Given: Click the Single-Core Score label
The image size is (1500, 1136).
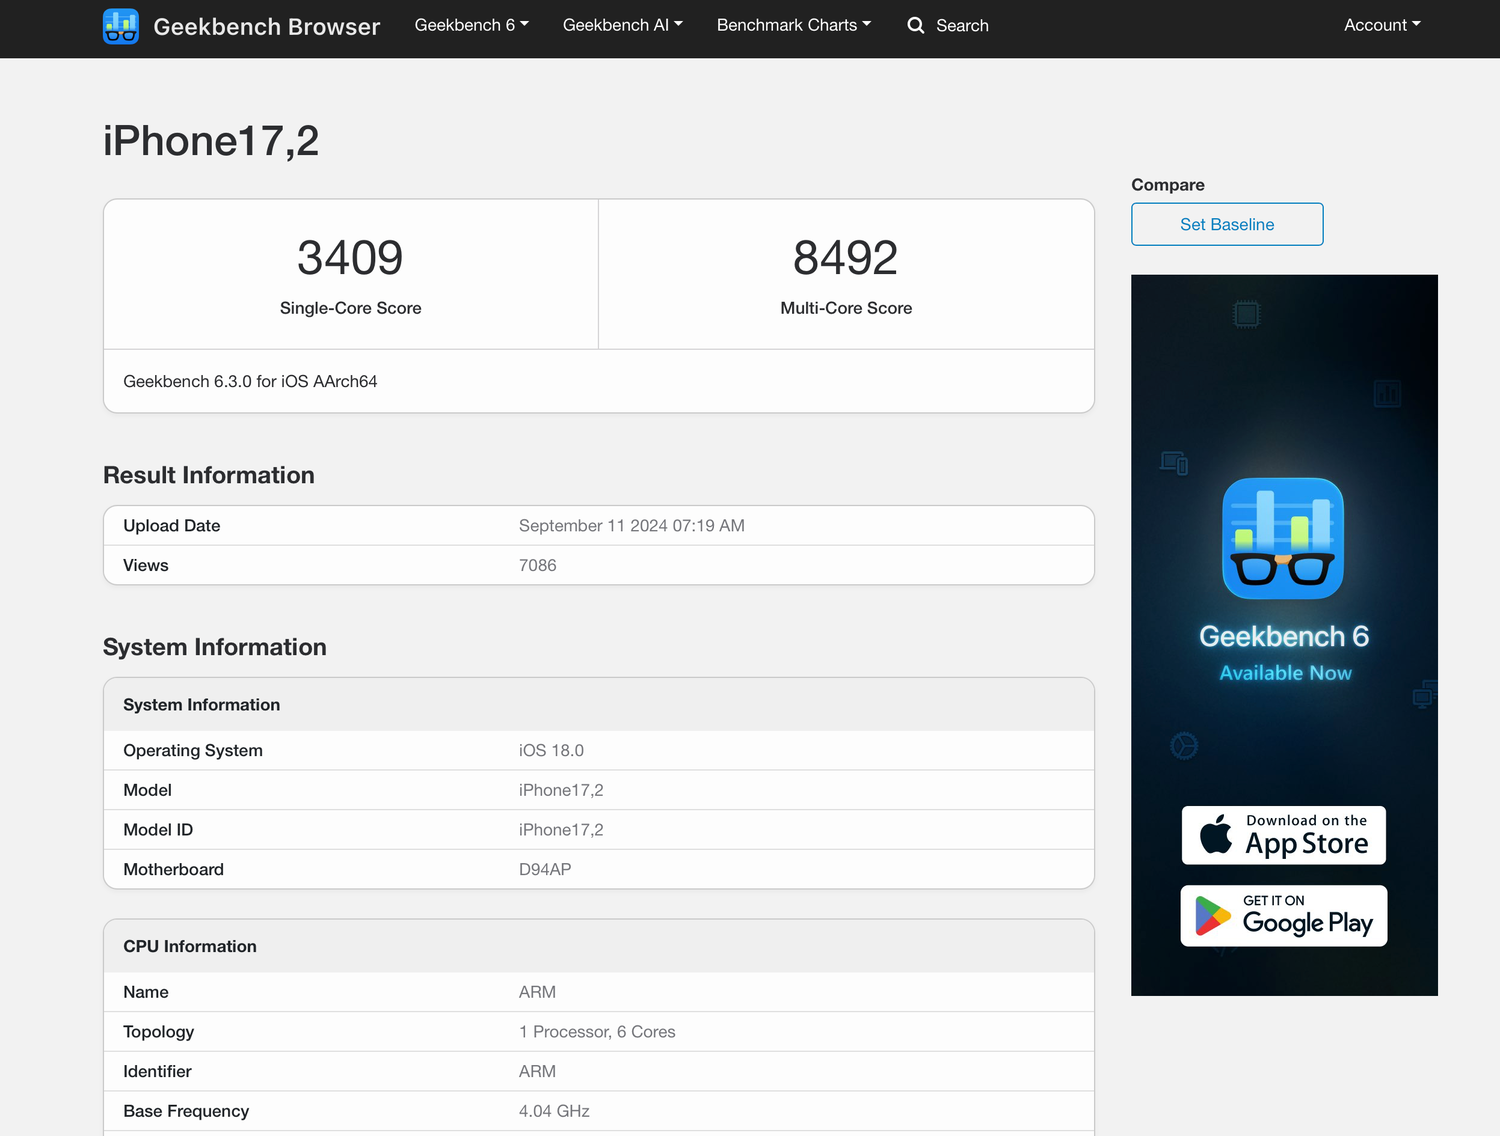Looking at the screenshot, I should point(351,308).
